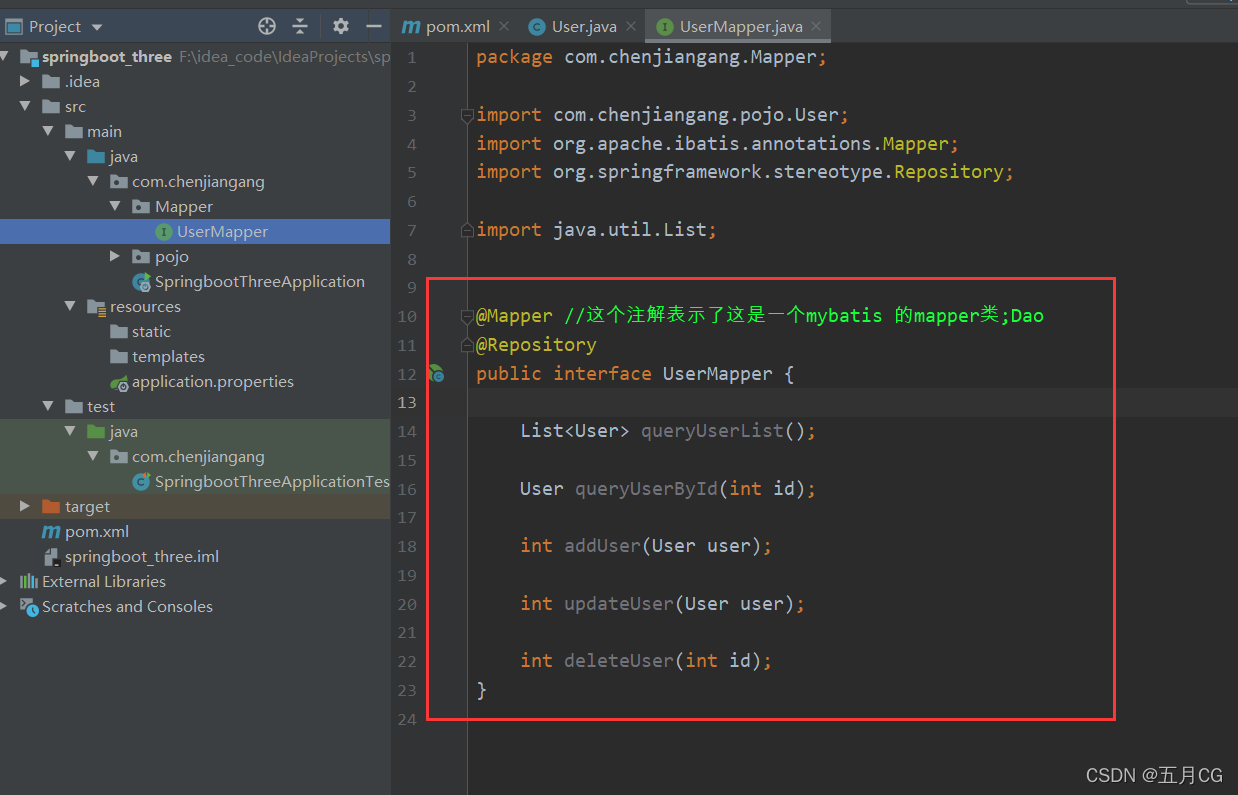
Task: Click UserMapper interface name in code
Action: tap(718, 374)
